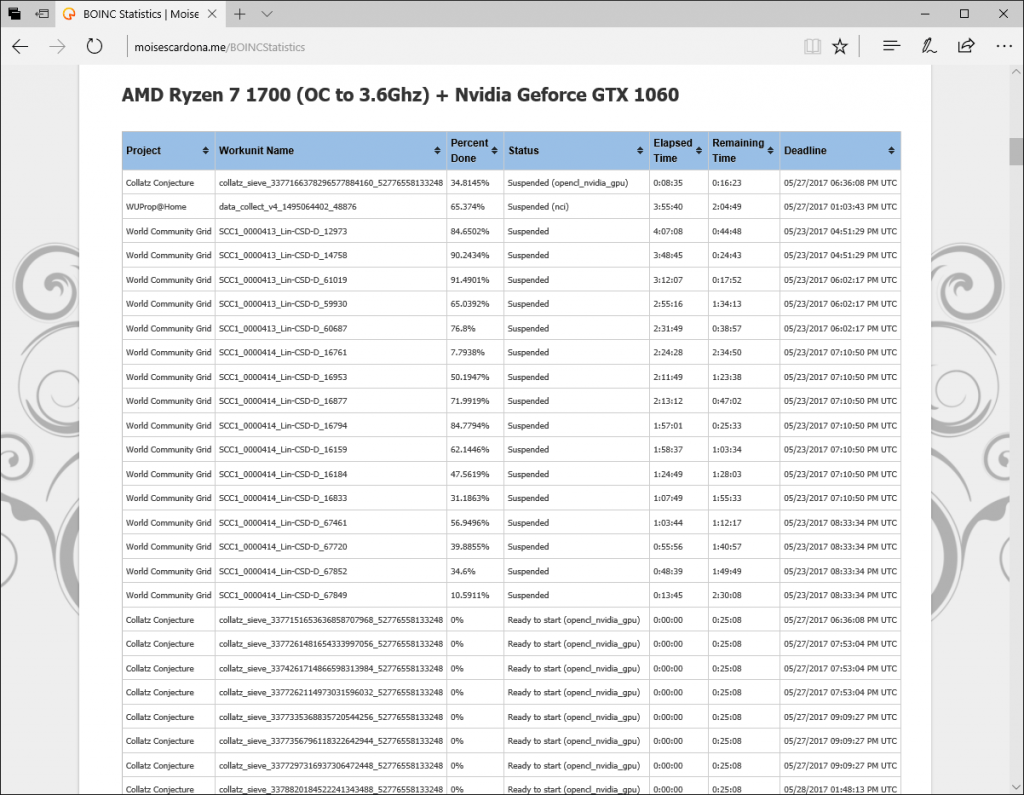1024x795 pixels.
Task: Click the AMD Ryzen 7 1700 heading
Action: click(400, 95)
